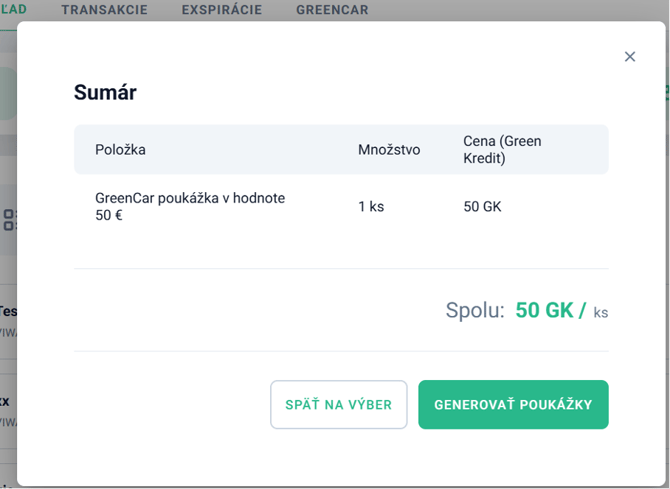
Task: Go to the partially visible Prehľad tab
Action: (x=14, y=10)
